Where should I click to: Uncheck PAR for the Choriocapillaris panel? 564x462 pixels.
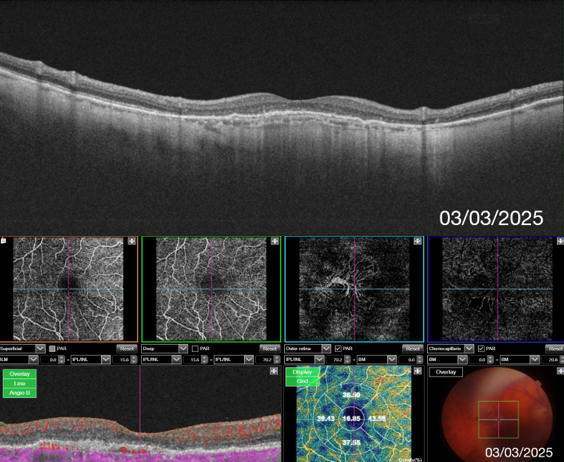tap(481, 349)
